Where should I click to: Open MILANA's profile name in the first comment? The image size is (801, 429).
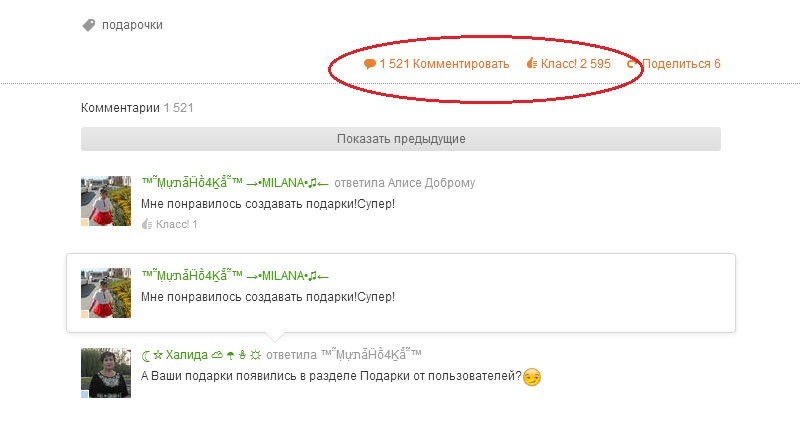click(235, 182)
